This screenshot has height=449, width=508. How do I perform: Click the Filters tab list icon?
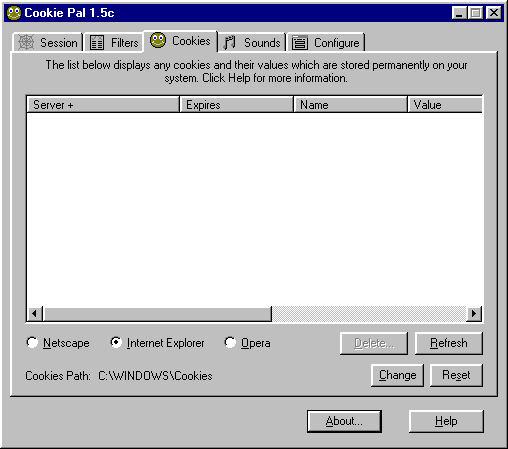tap(97, 43)
